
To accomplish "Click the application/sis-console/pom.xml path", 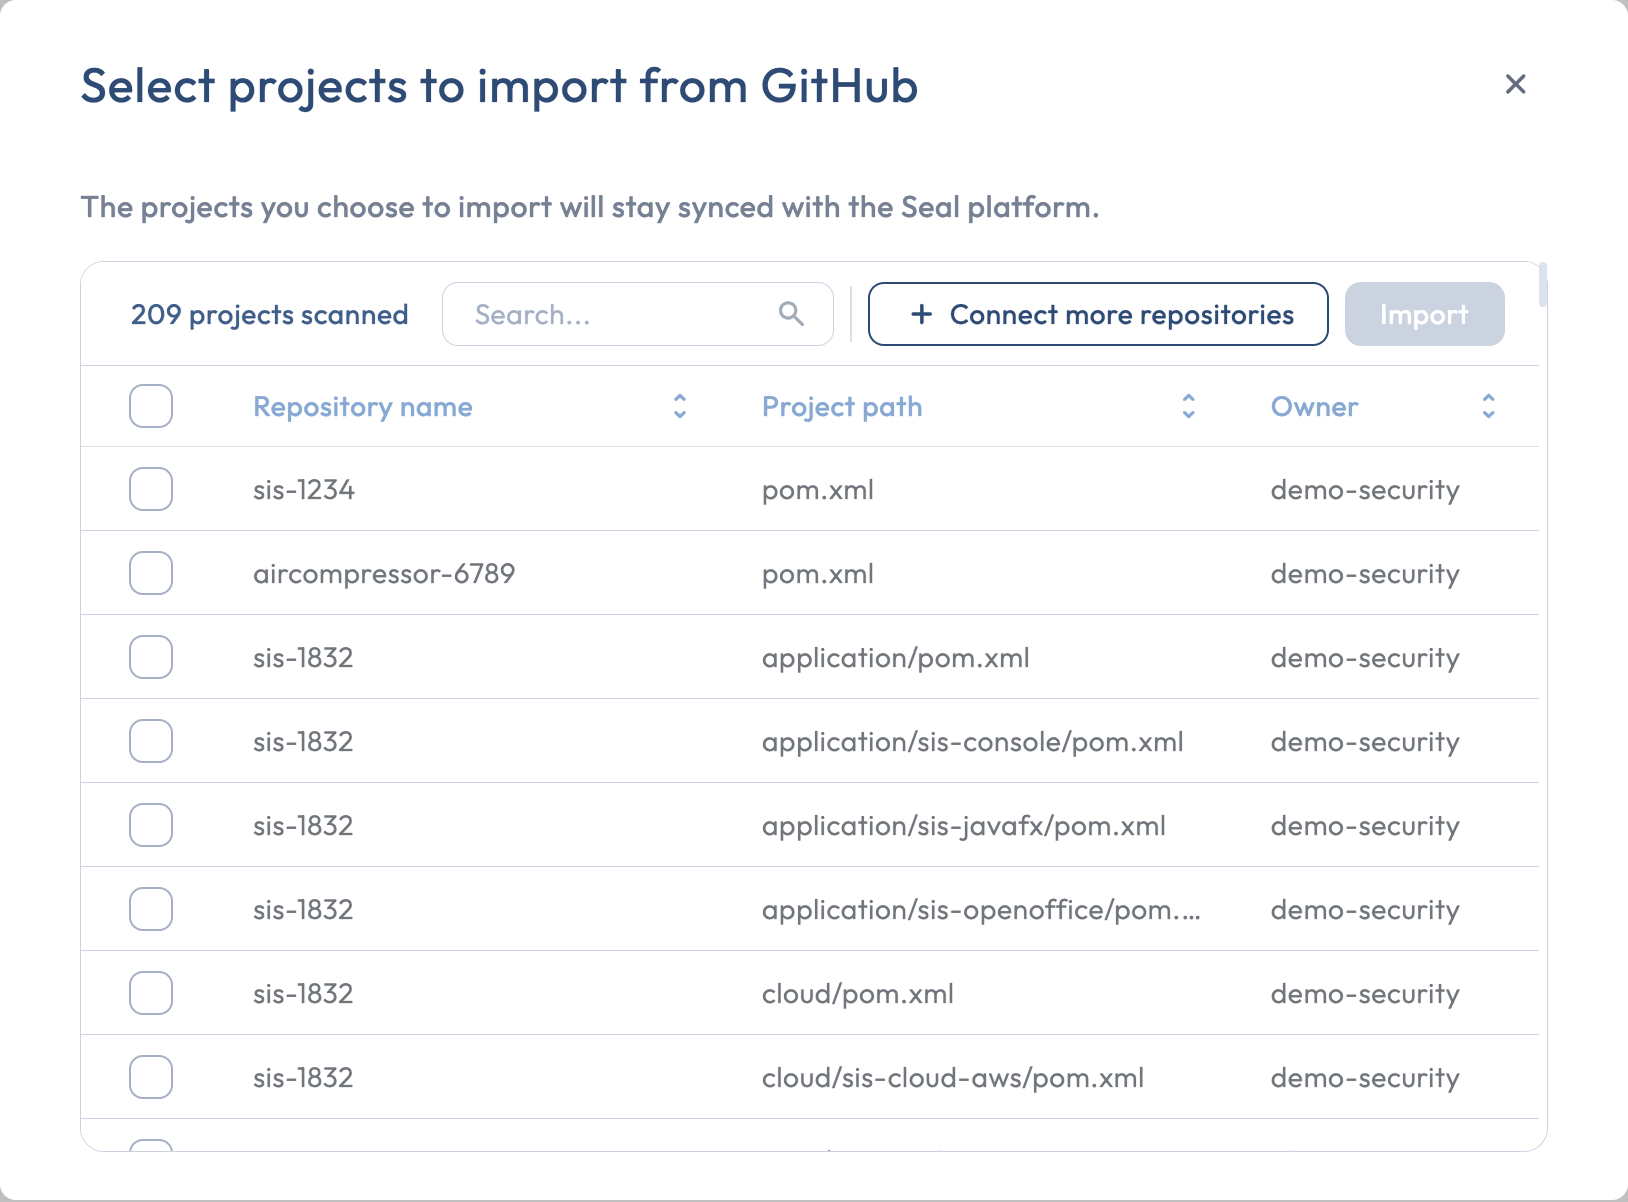I will coord(973,742).
